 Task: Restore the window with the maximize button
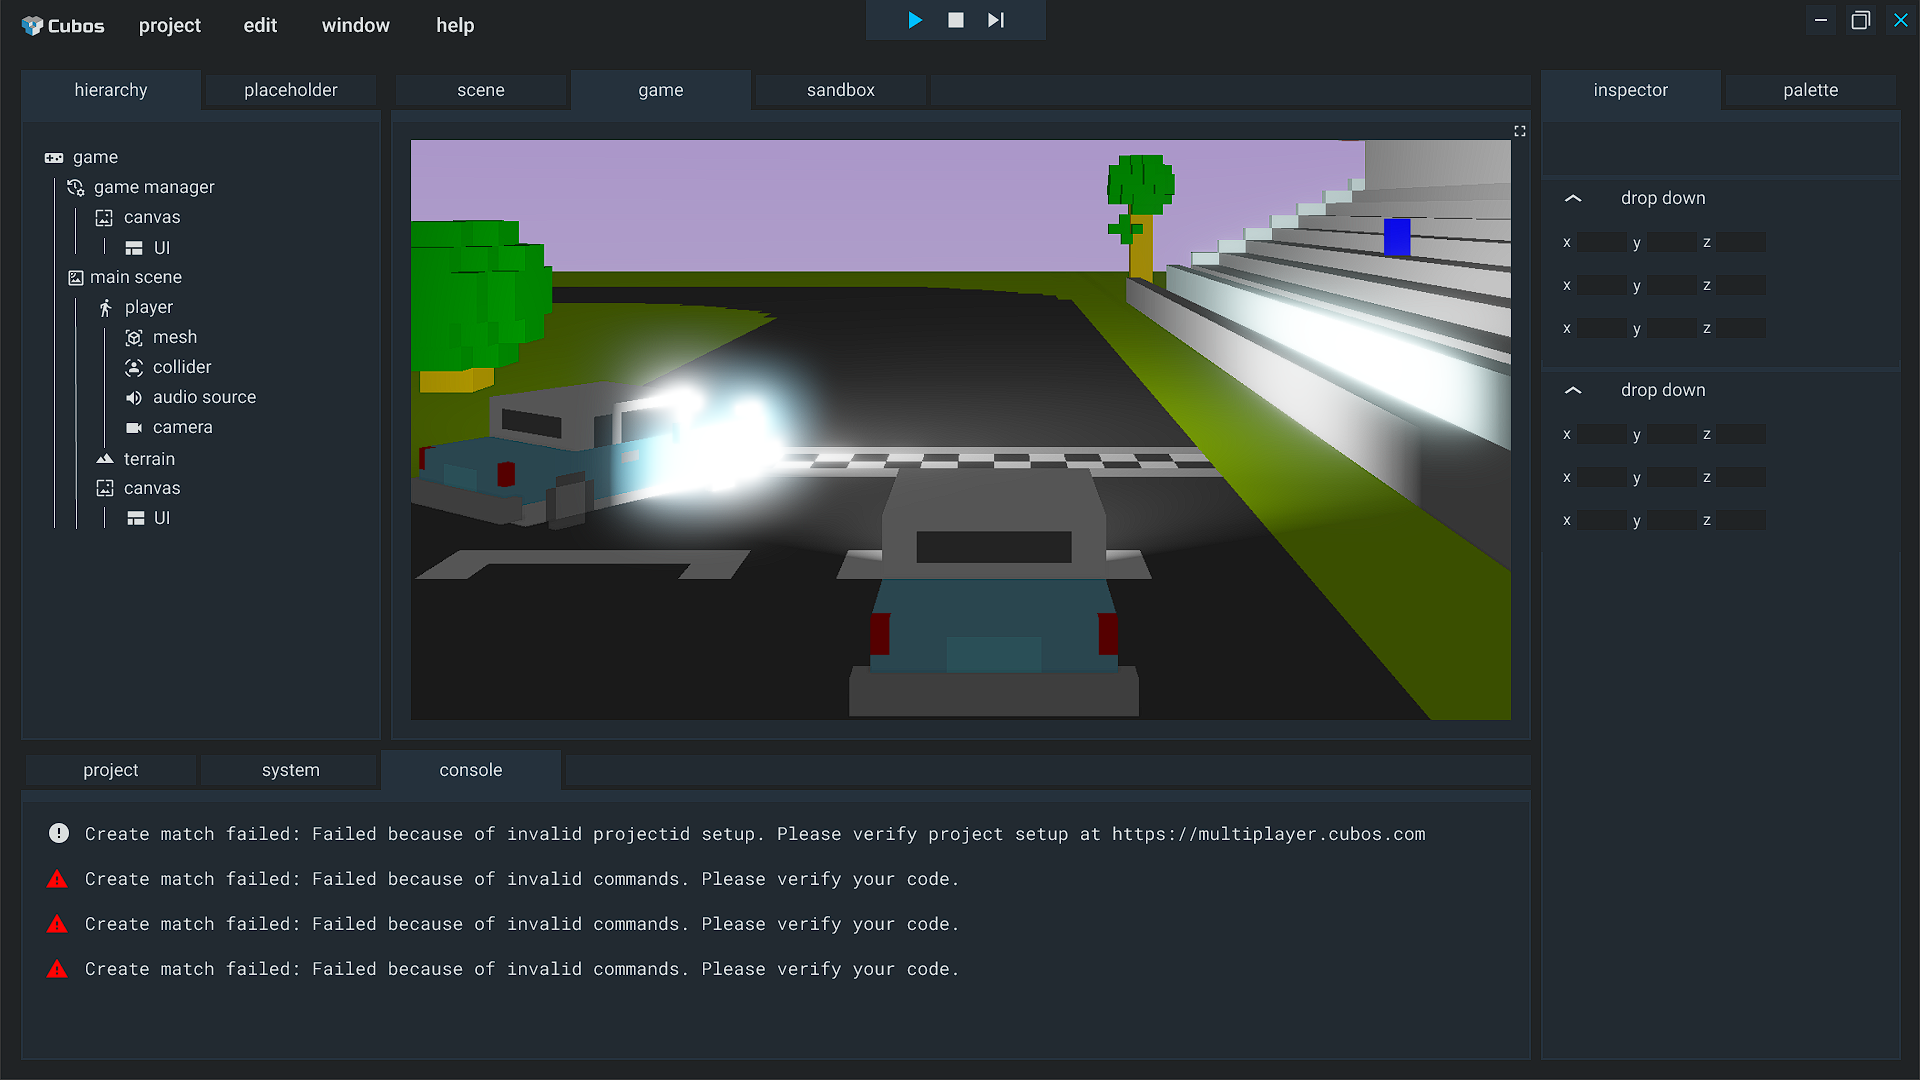coord(1860,20)
